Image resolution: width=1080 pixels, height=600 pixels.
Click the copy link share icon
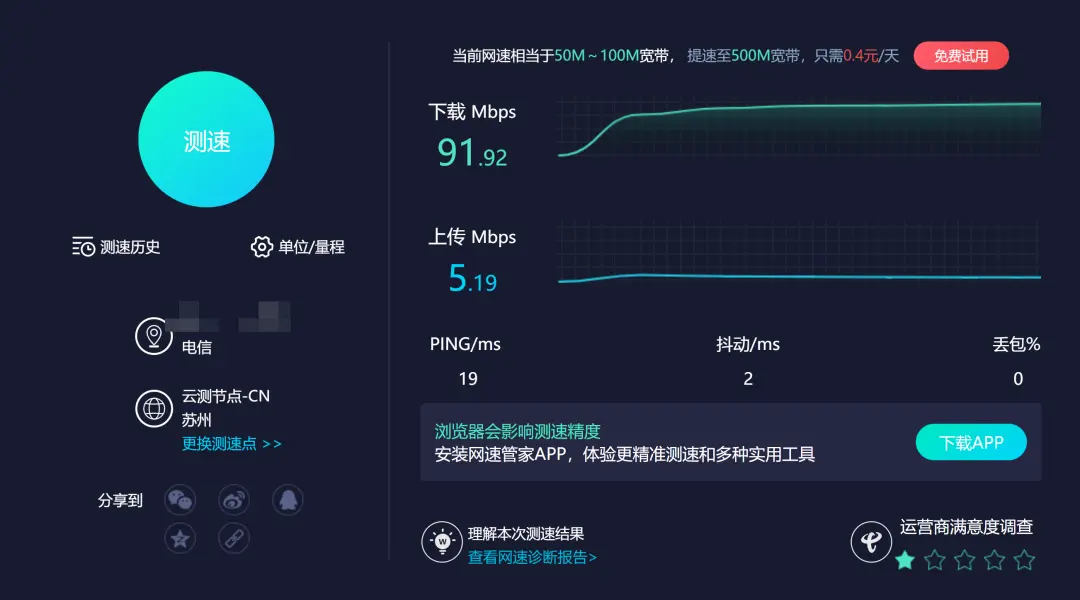233,538
